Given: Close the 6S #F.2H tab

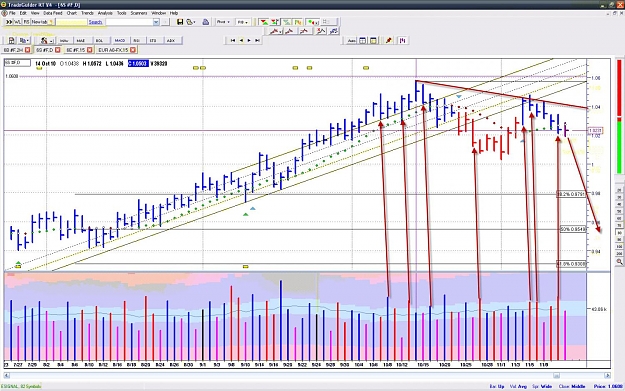Looking at the screenshot, I should point(28,50).
